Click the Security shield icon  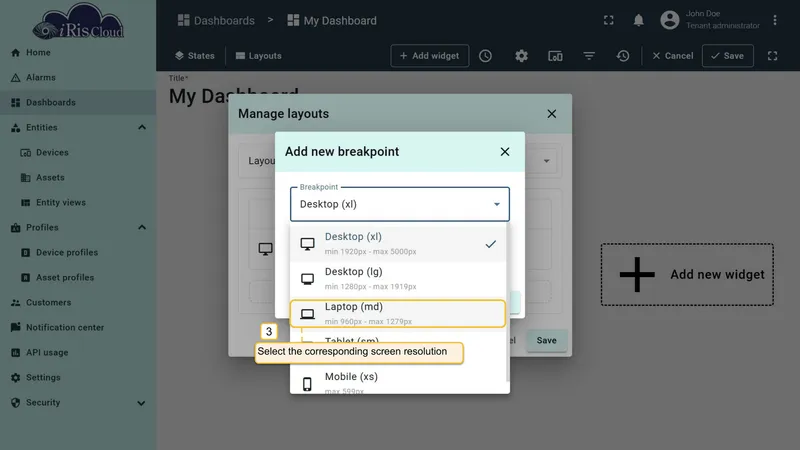15,403
